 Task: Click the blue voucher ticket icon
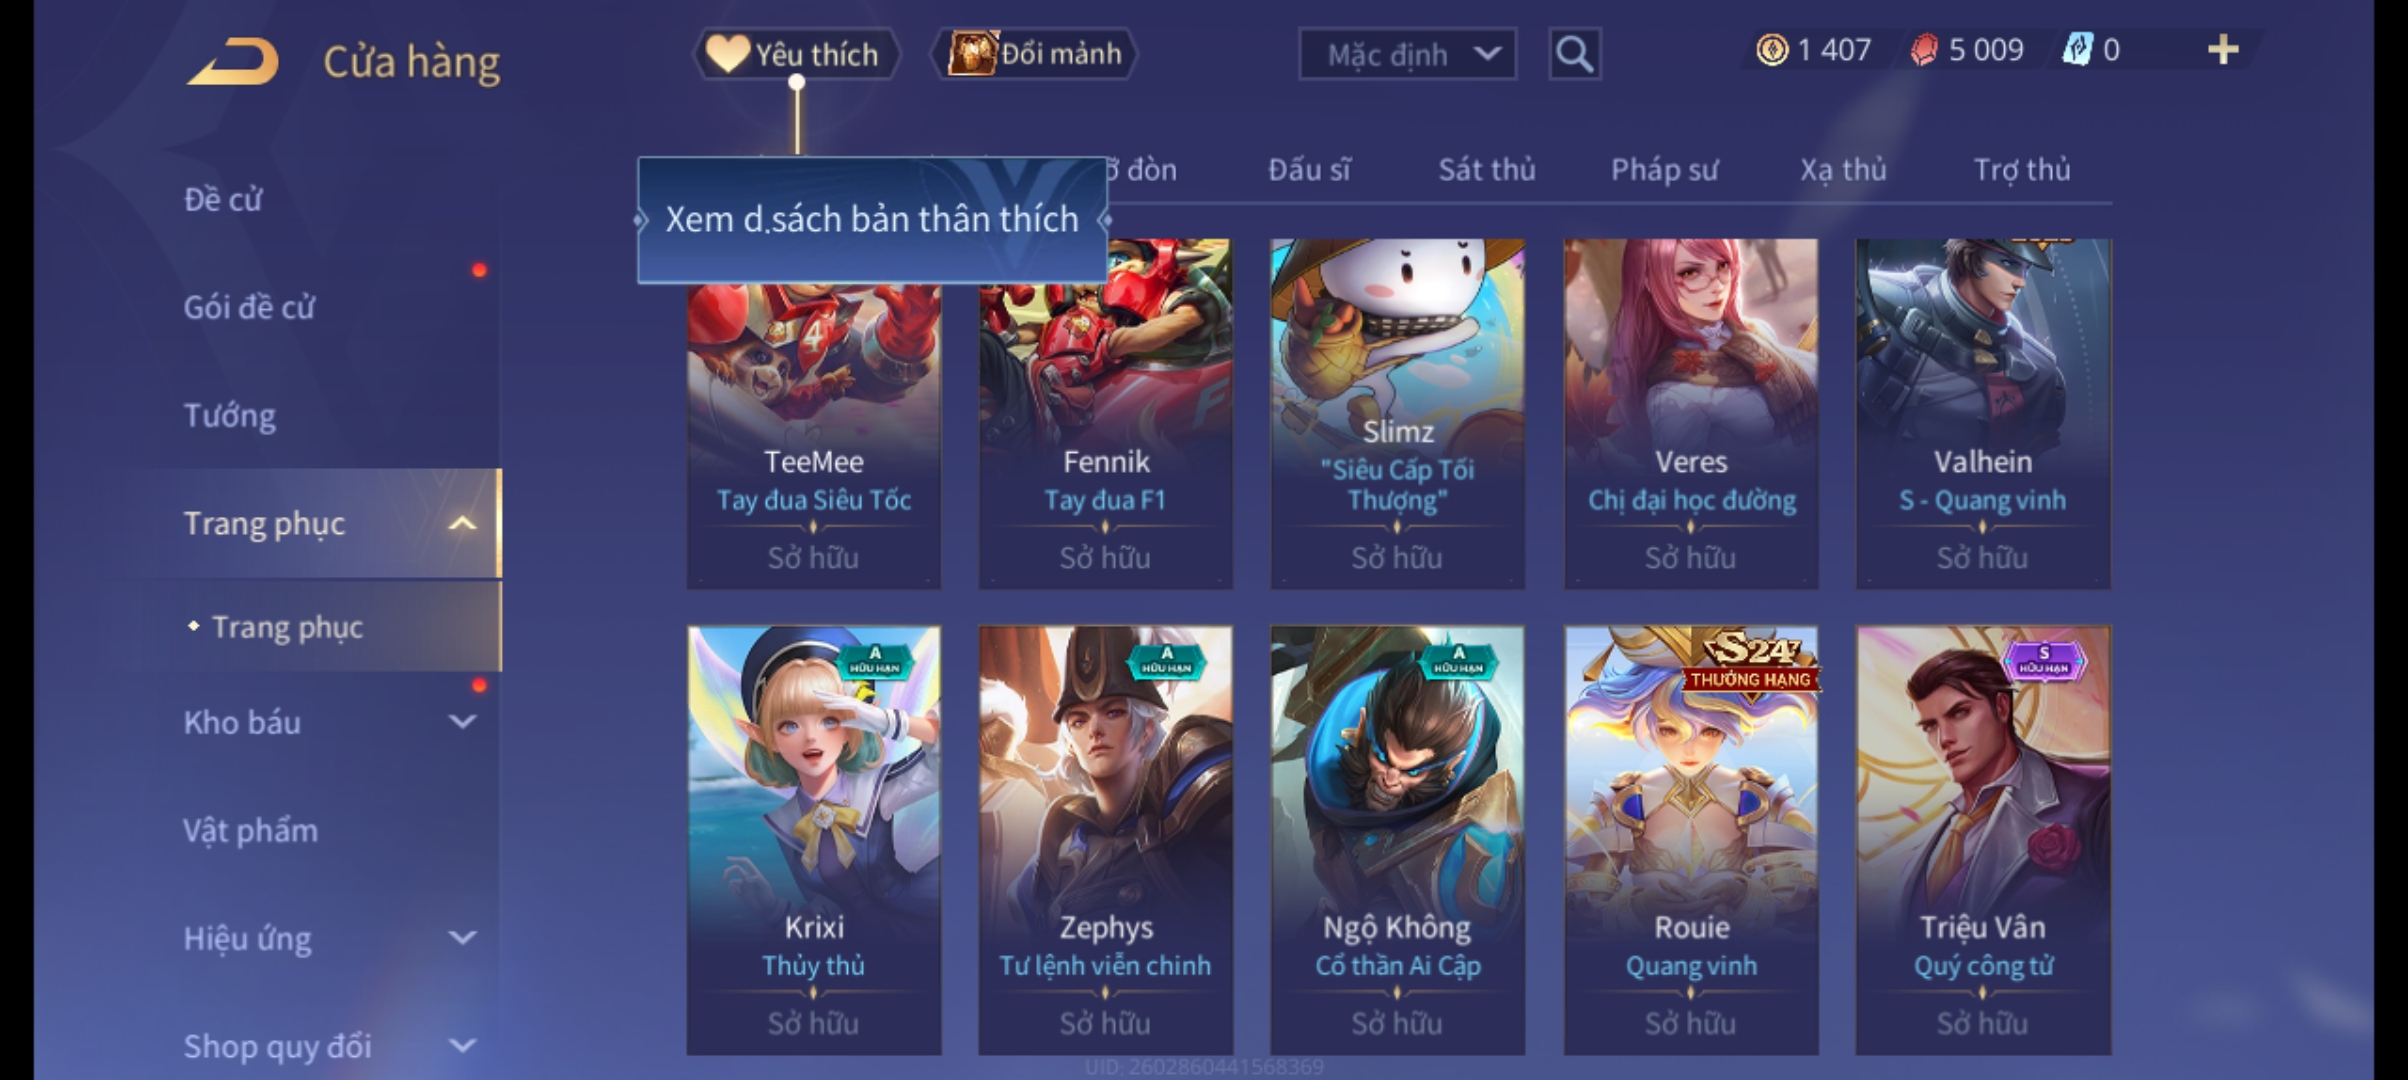point(2078,50)
